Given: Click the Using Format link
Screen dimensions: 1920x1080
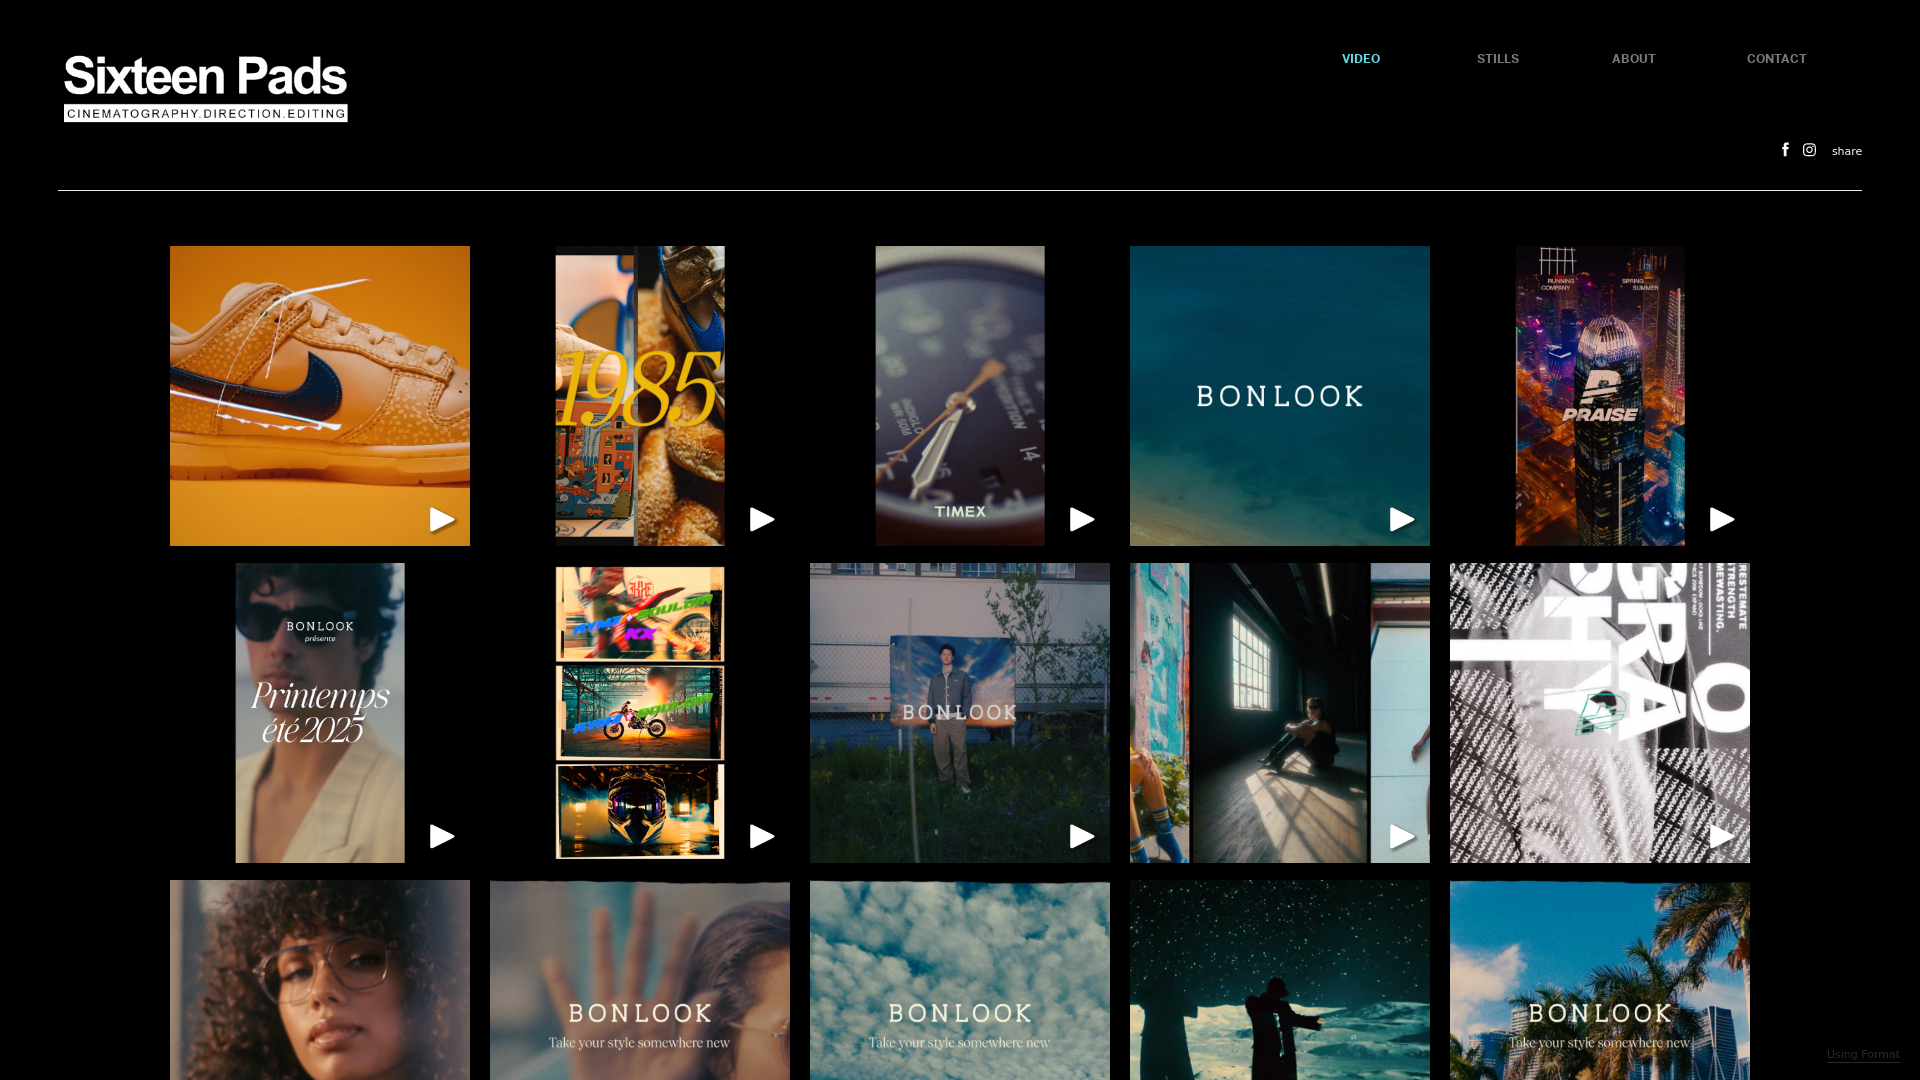Looking at the screenshot, I should coord(1863,1055).
